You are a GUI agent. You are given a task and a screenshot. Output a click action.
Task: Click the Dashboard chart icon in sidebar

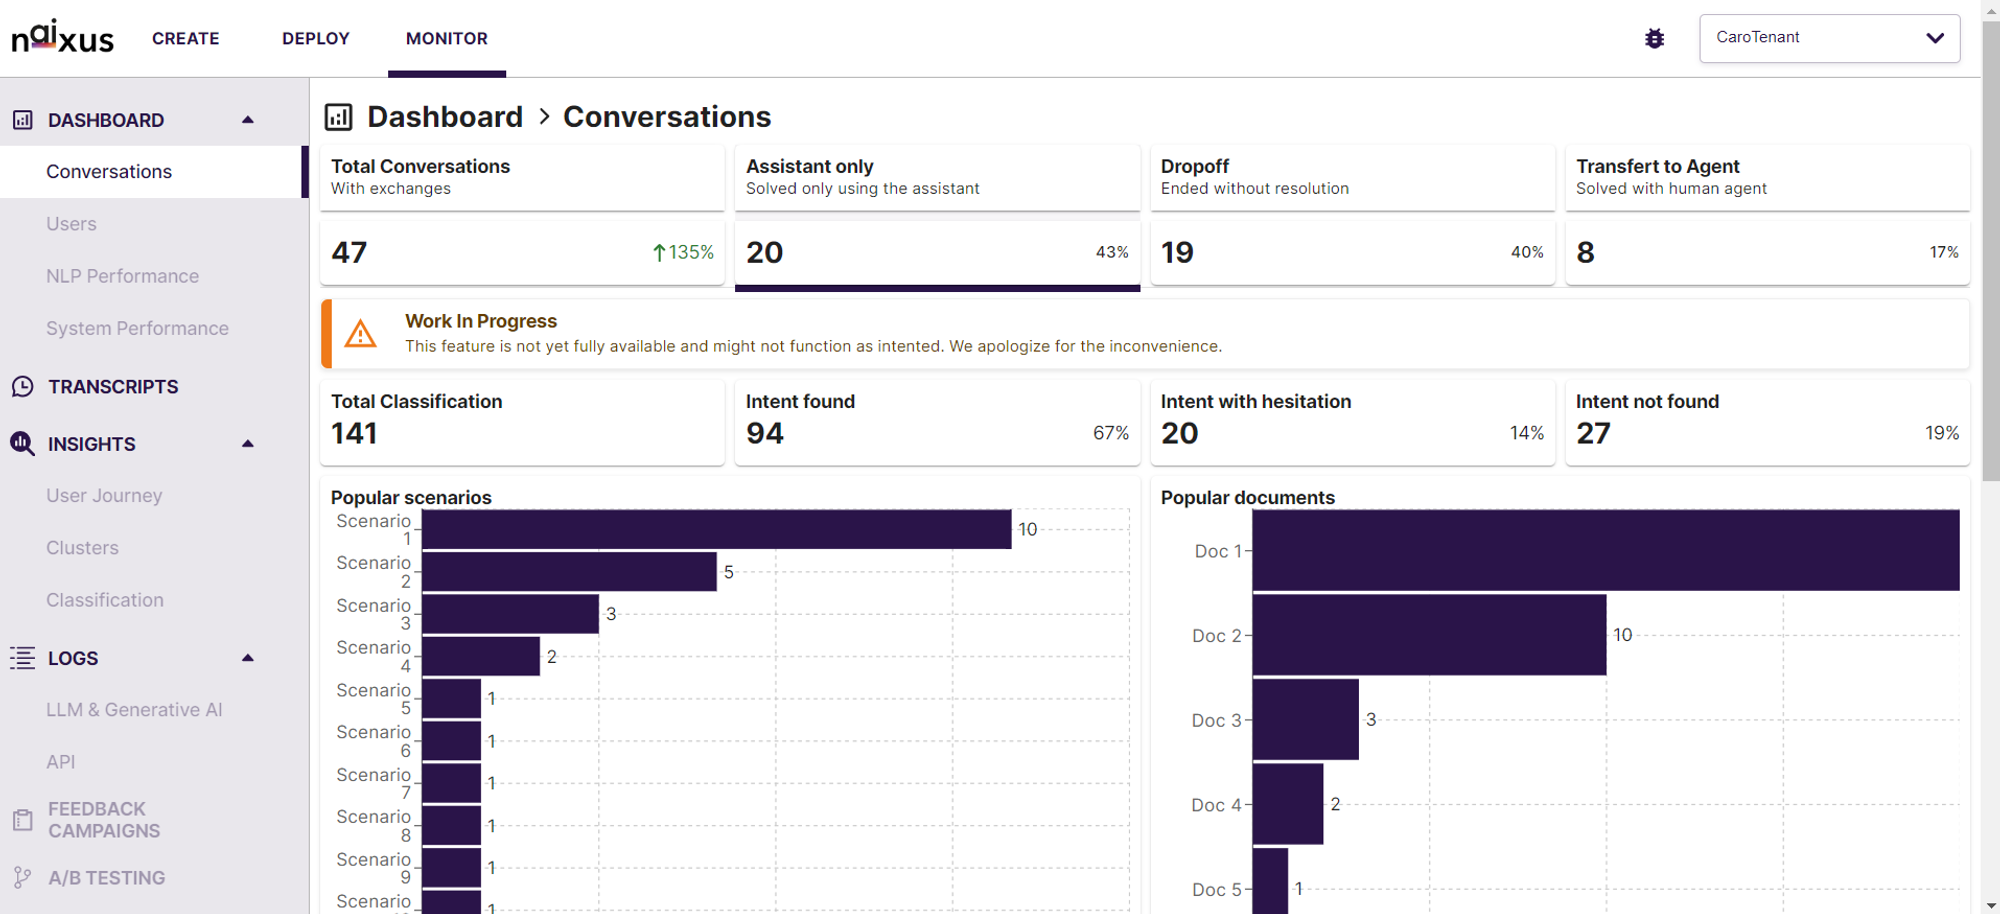(23, 120)
